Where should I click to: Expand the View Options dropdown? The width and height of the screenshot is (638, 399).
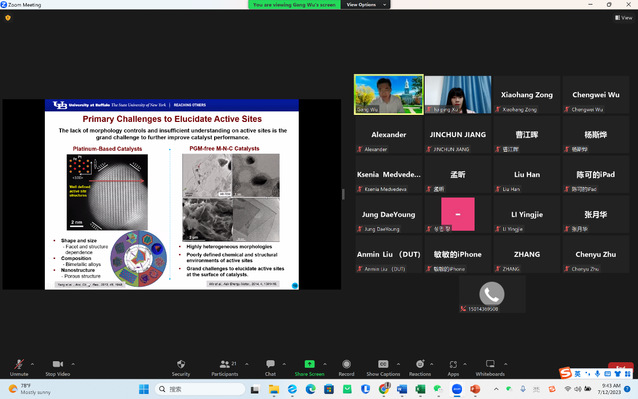(365, 5)
